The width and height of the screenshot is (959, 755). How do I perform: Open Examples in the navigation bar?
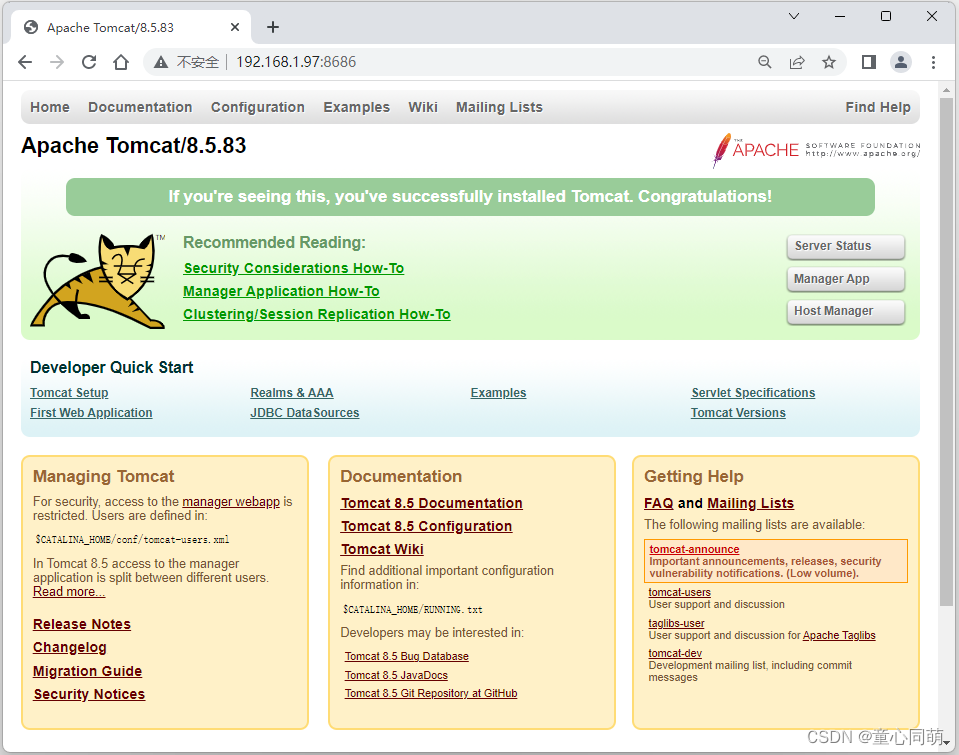(357, 107)
